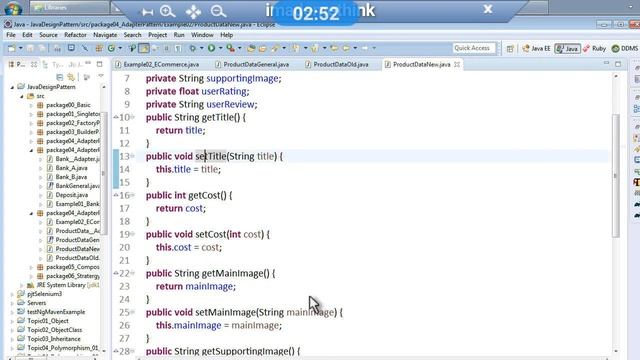
Task: Click the New file toolbar icon
Action: [x=11, y=48]
